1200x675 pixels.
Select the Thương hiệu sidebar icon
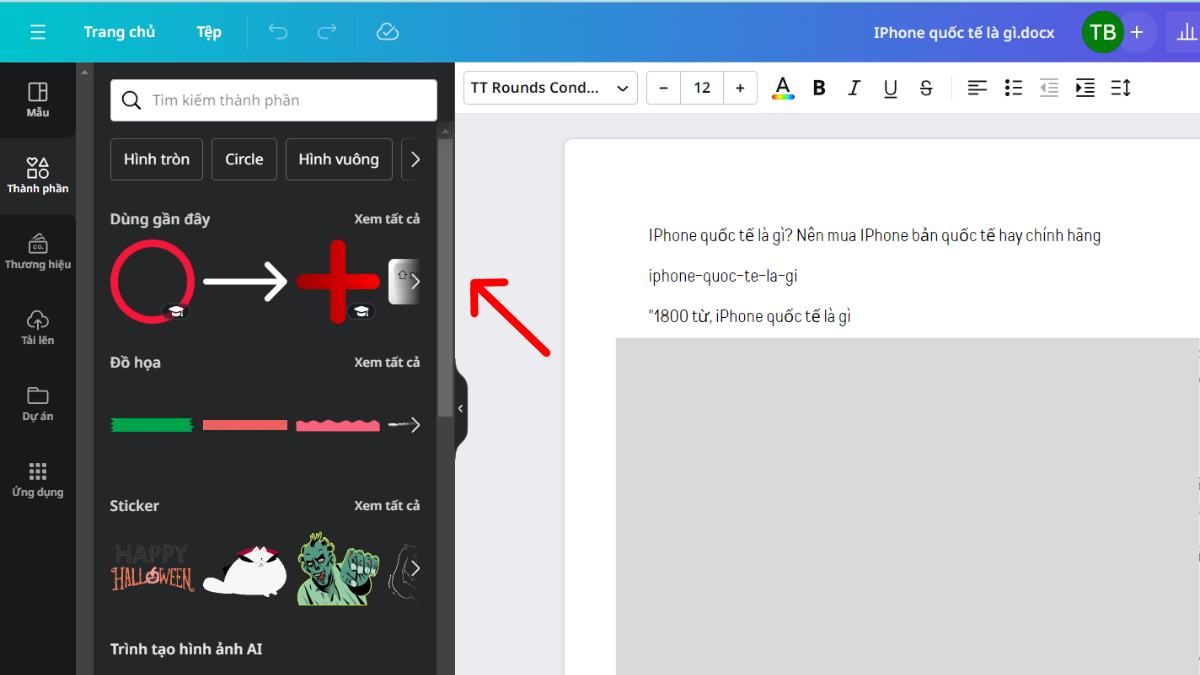point(38,250)
